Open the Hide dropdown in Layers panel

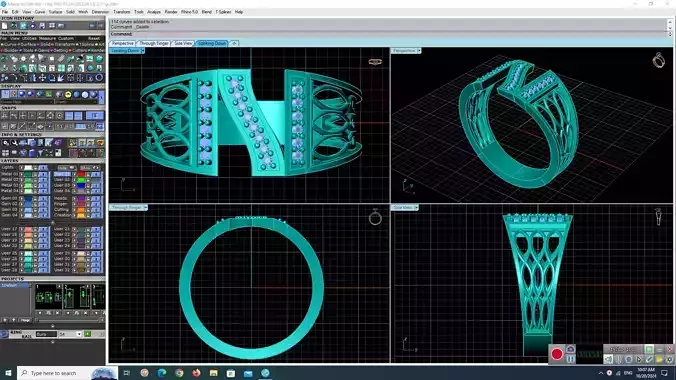pos(67,167)
